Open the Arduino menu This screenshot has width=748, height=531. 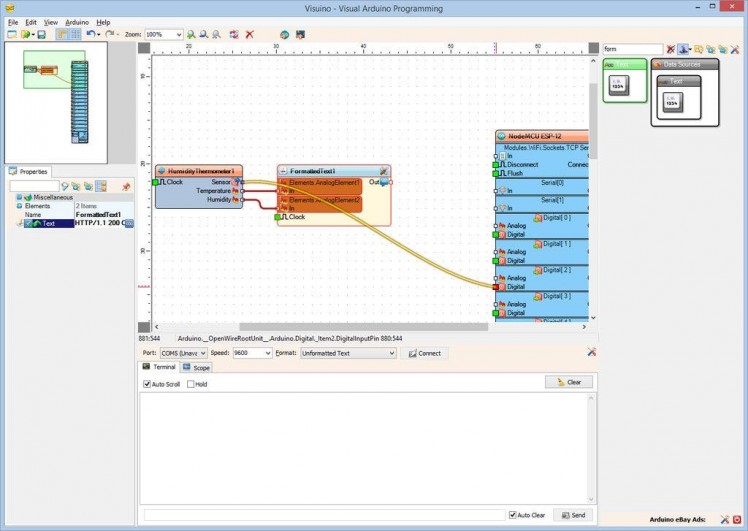[77, 21]
